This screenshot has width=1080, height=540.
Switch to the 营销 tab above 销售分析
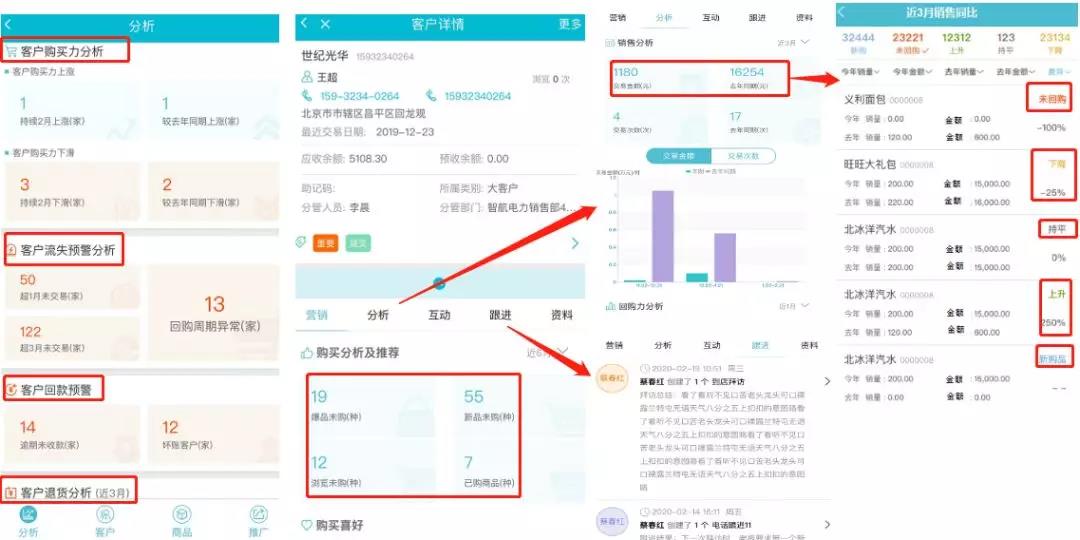click(x=617, y=18)
